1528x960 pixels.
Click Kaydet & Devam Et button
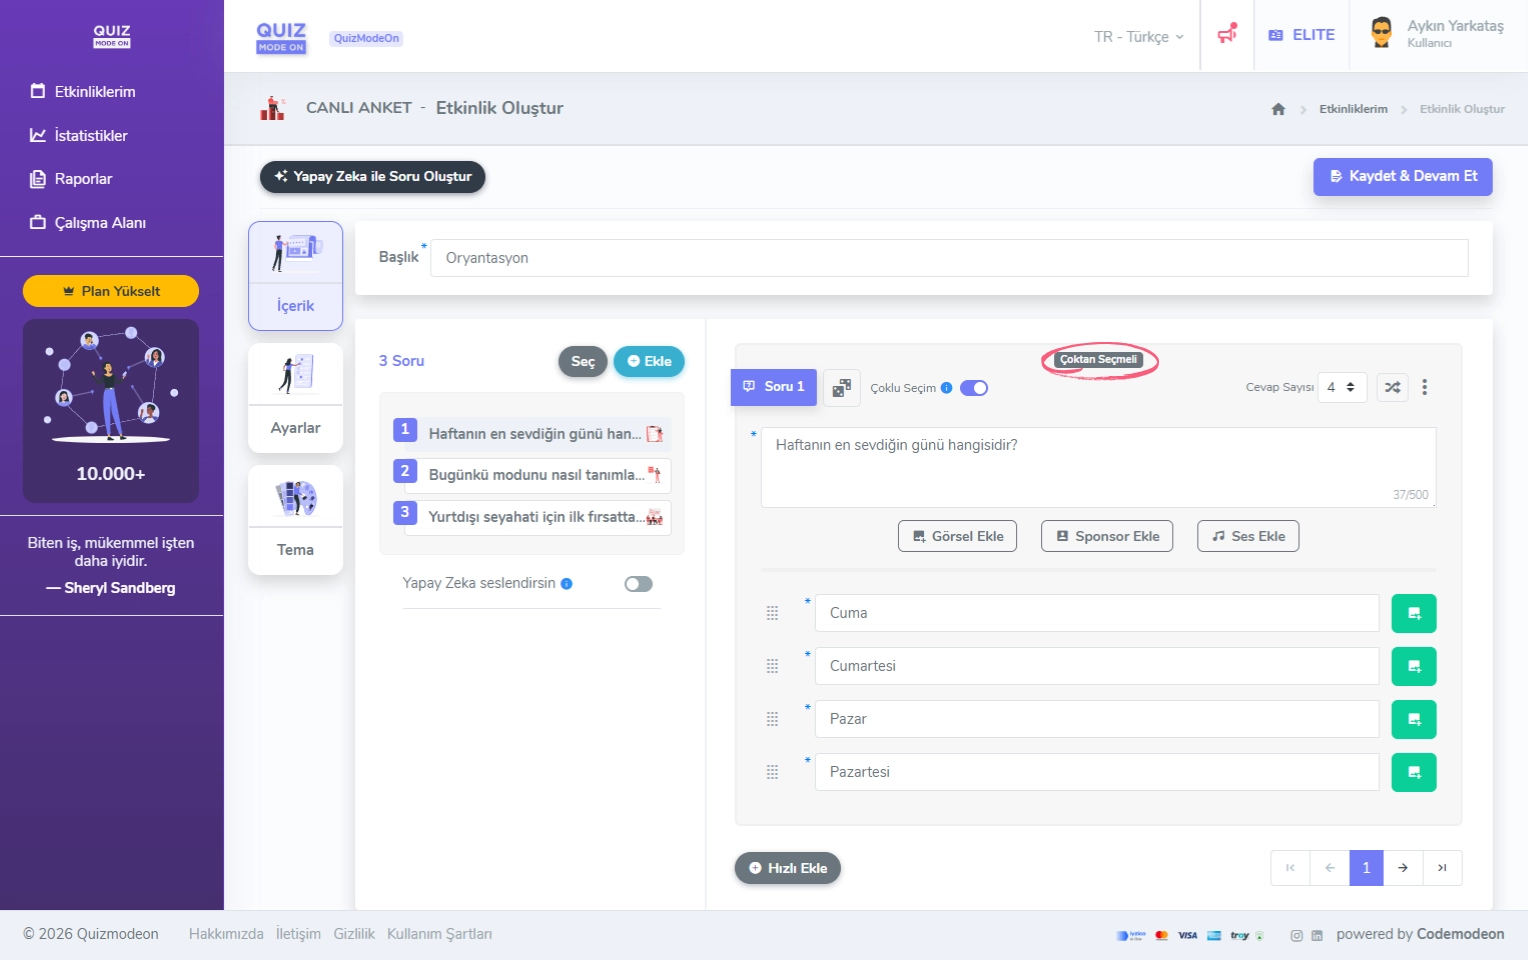tap(1403, 176)
